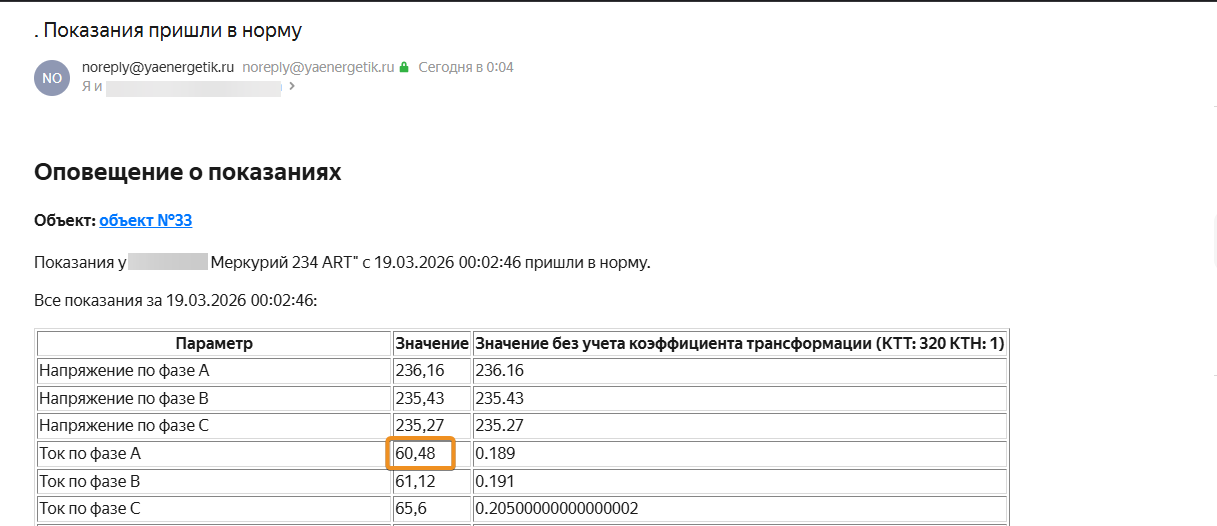Click the Параметр column header
Viewport: 1217px width, 526px height.
point(214,343)
